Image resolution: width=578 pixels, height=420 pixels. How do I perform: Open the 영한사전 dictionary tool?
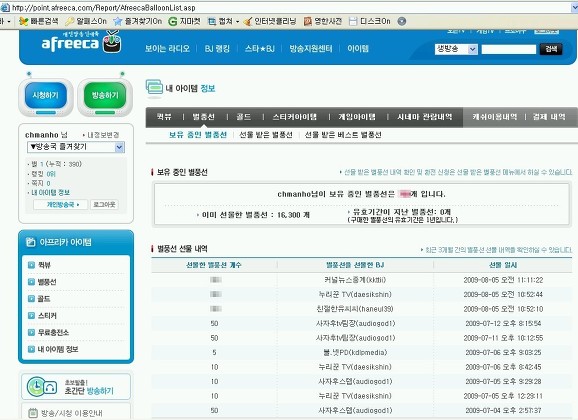(x=323, y=21)
